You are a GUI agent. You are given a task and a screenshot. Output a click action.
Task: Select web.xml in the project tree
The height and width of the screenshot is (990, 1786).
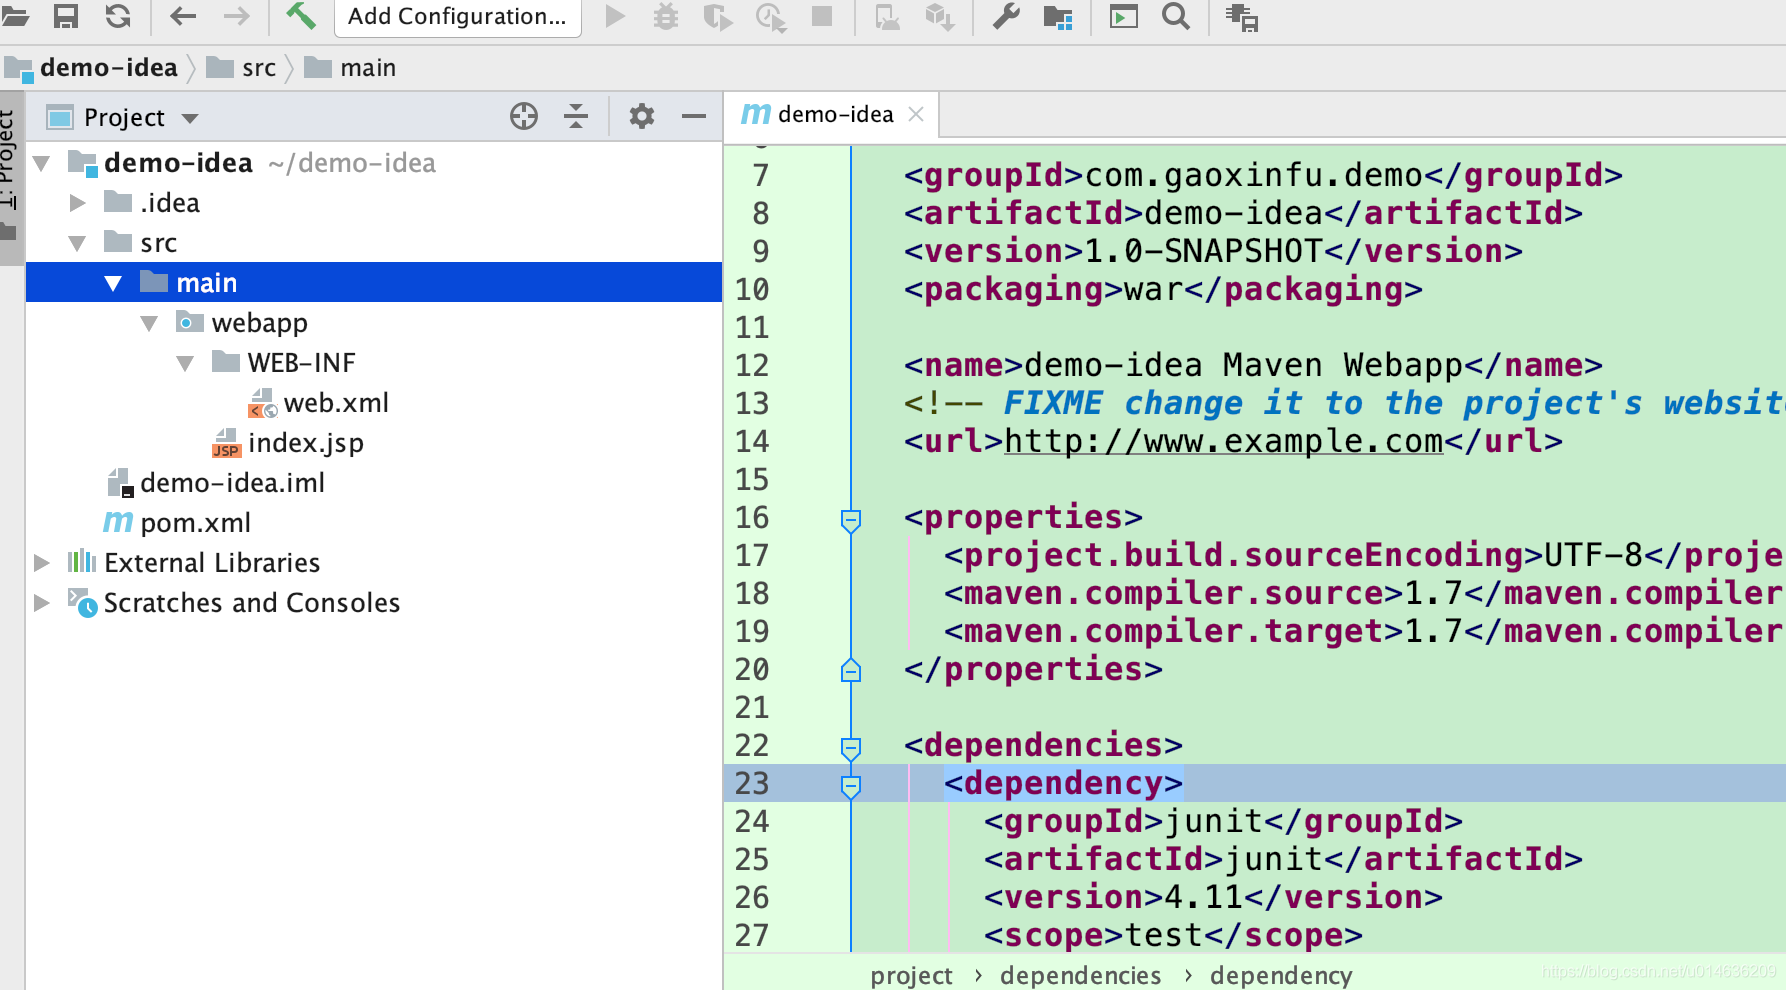(x=336, y=403)
